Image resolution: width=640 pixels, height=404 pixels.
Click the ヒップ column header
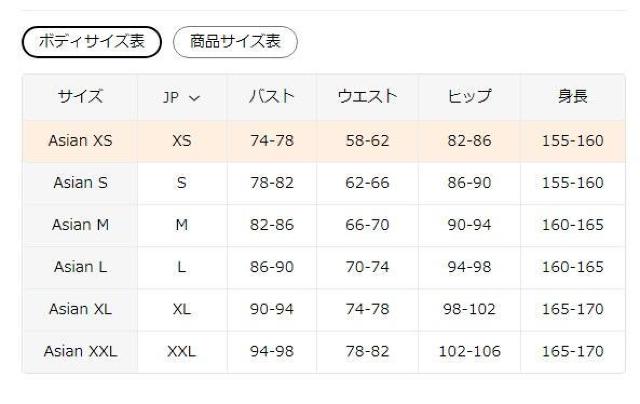click(470, 97)
